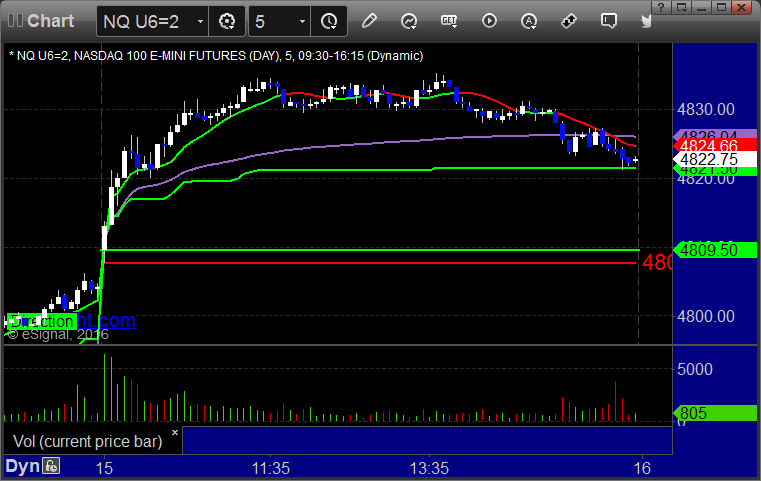Open the time template clock icon
Screen dimensions: 761x481
(x=329, y=21)
